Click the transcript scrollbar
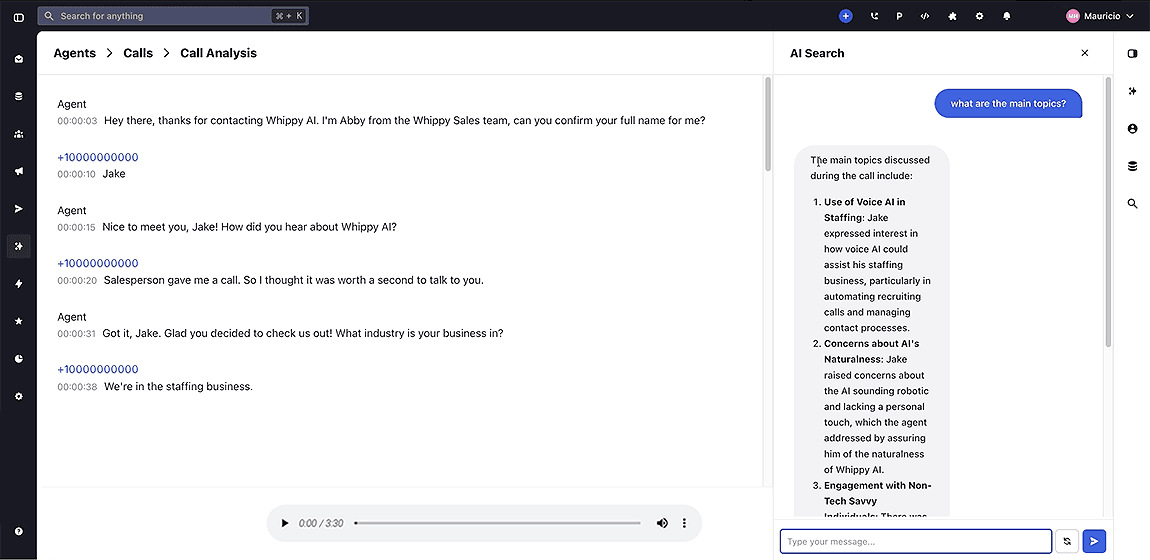The height and width of the screenshot is (560, 1150). click(768, 123)
